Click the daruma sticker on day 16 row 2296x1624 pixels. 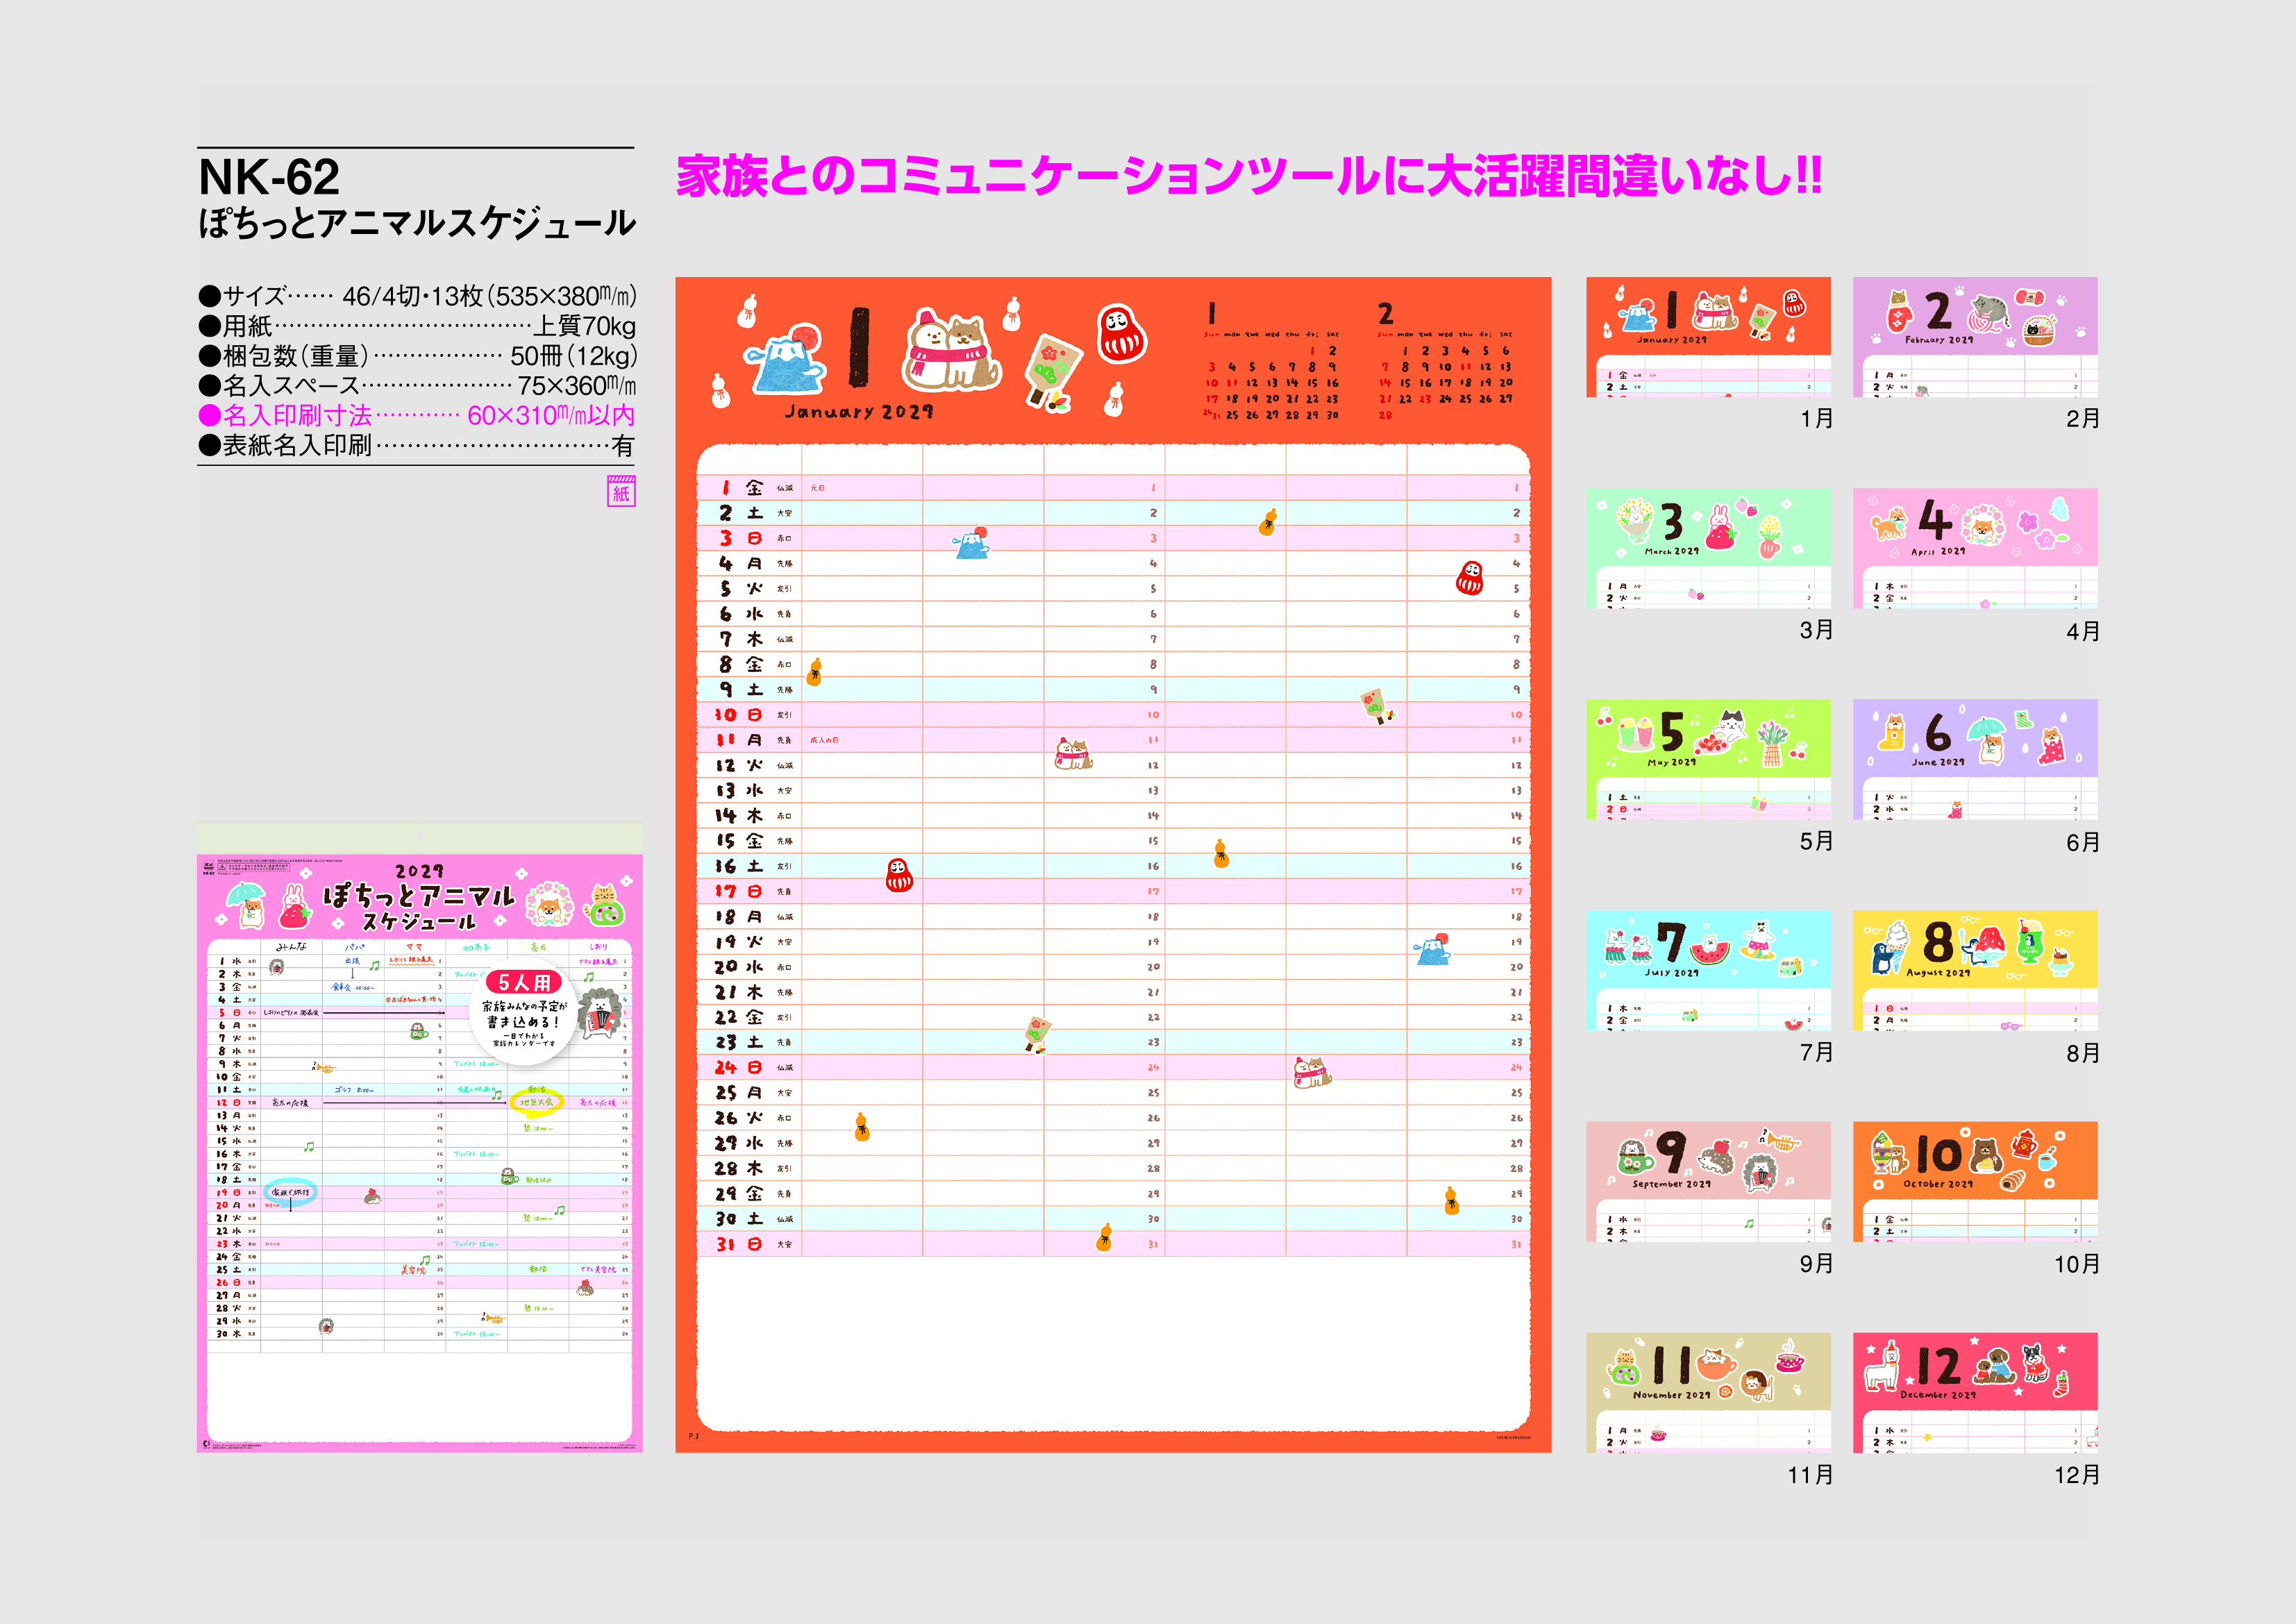click(x=899, y=874)
